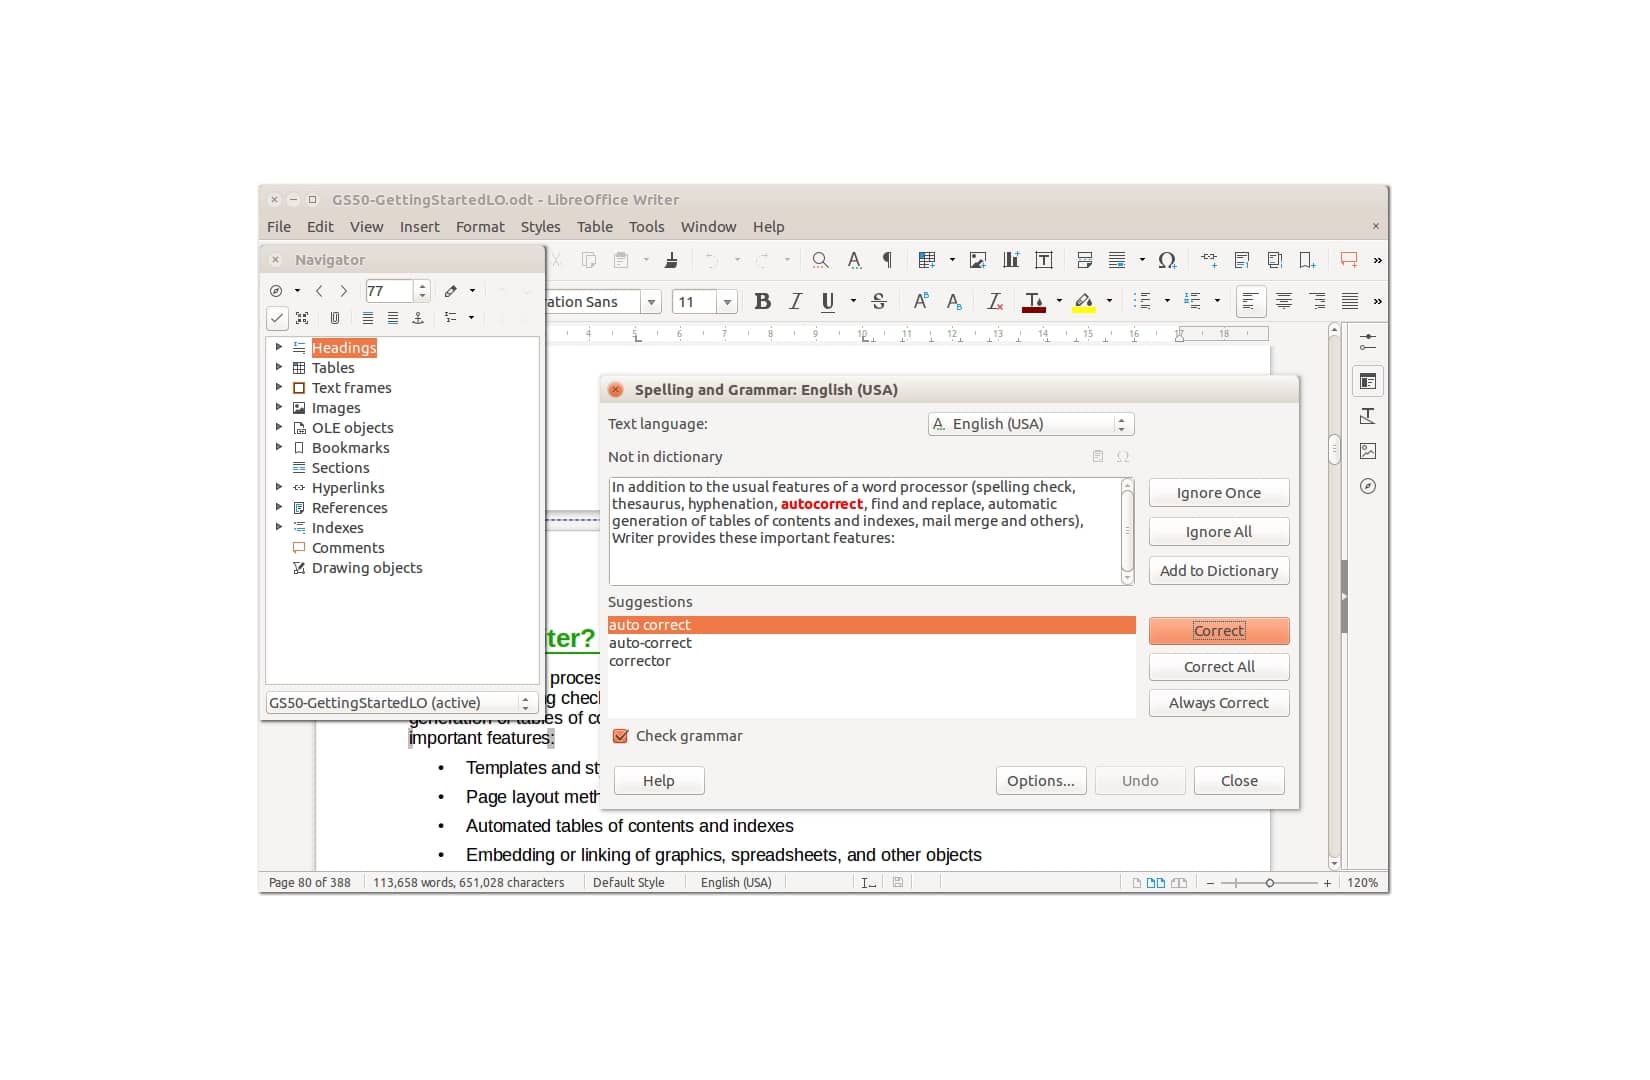Screen dimensions: 1650x1080
Task: Click the Navigator previous element arrow
Action: [319, 291]
